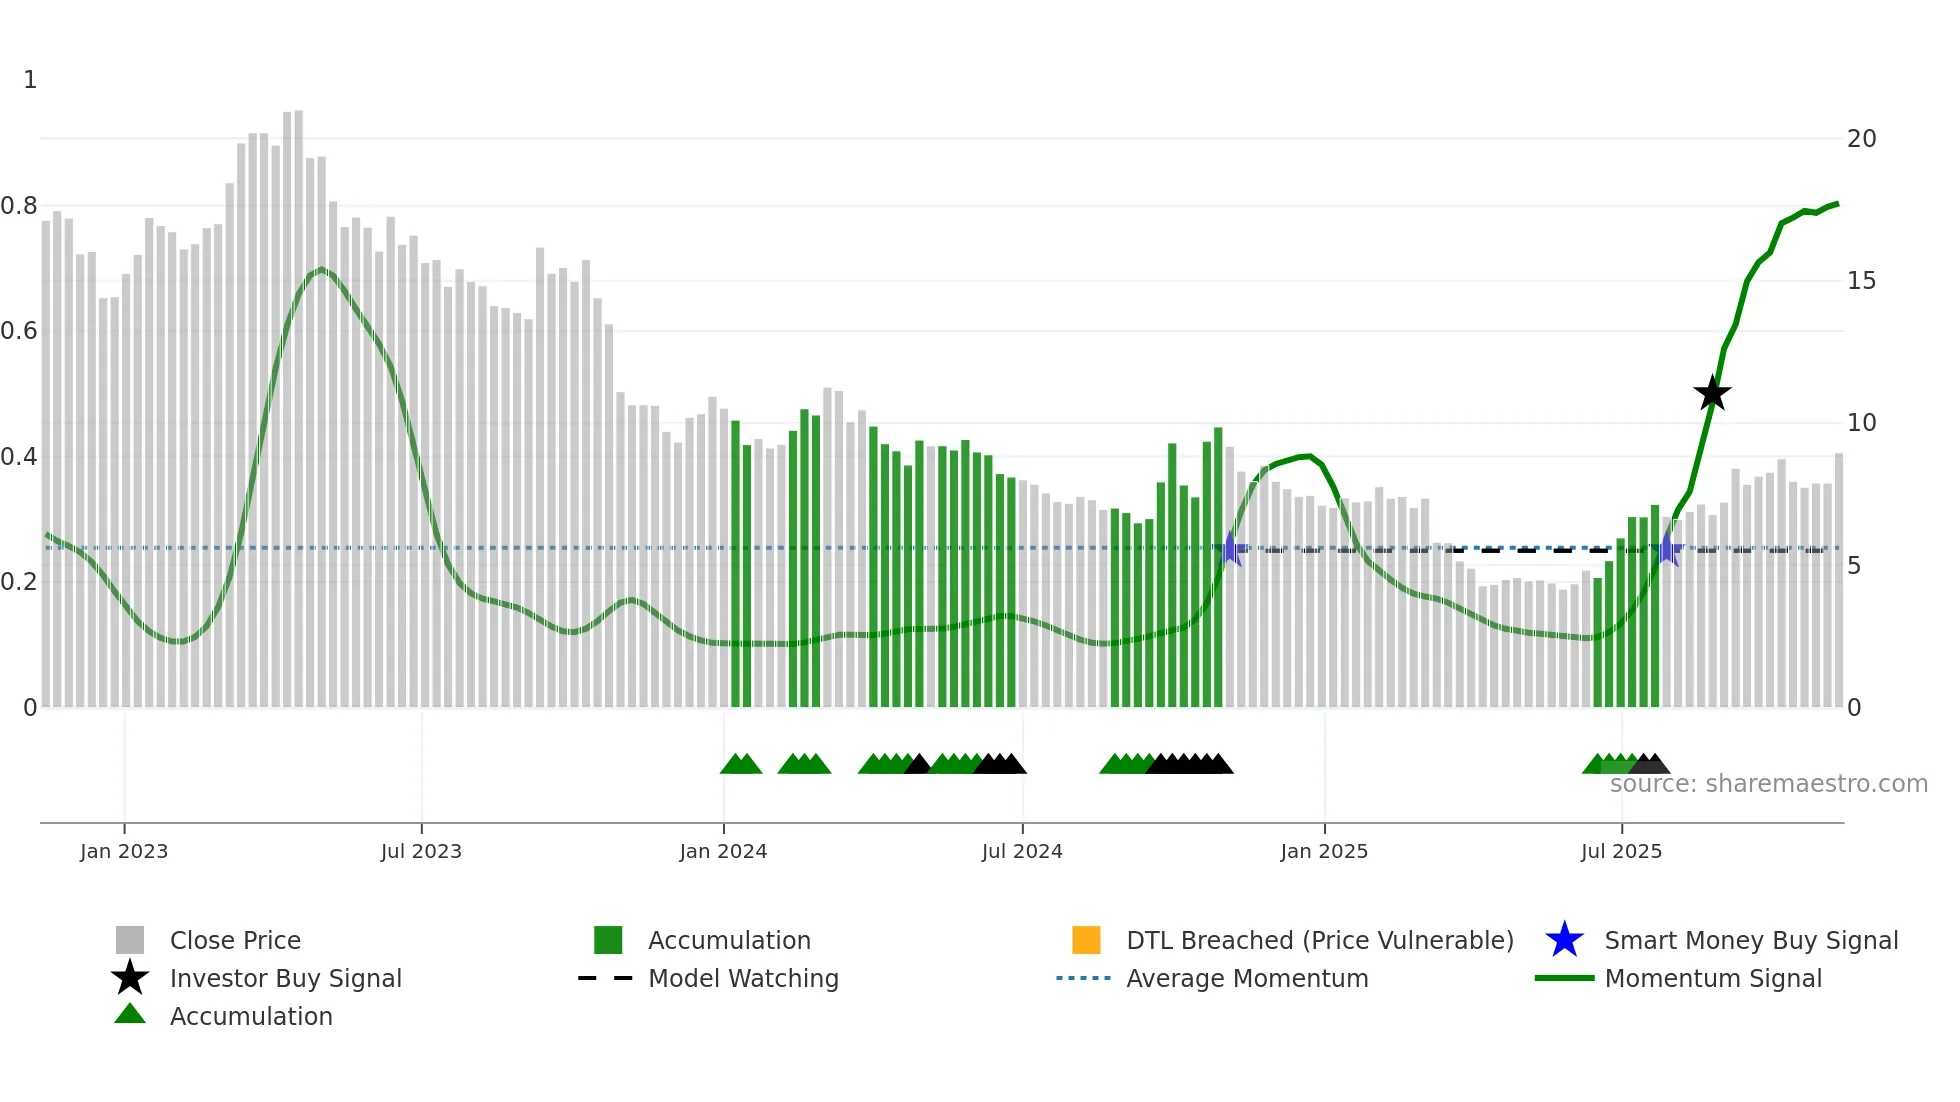Screen dimensions: 1960x1102
Task: Click the dotted Average Momentum legend line
Action: pos(1083,978)
